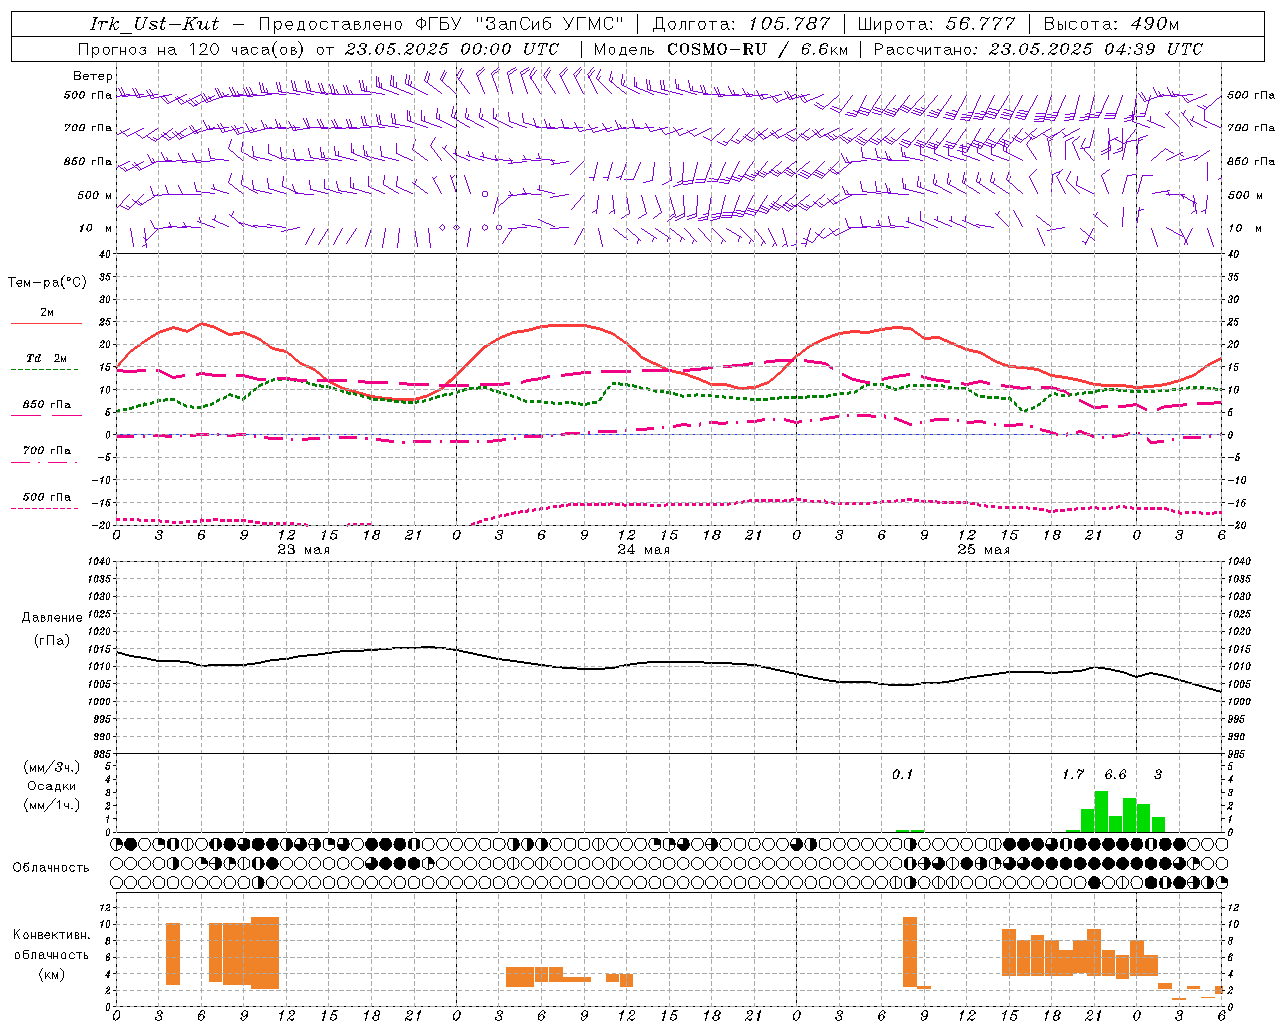The width and height of the screenshot is (1280, 1024).
Task: Click the (мм/3ч.) precipitation unit label
Action: coord(52,767)
